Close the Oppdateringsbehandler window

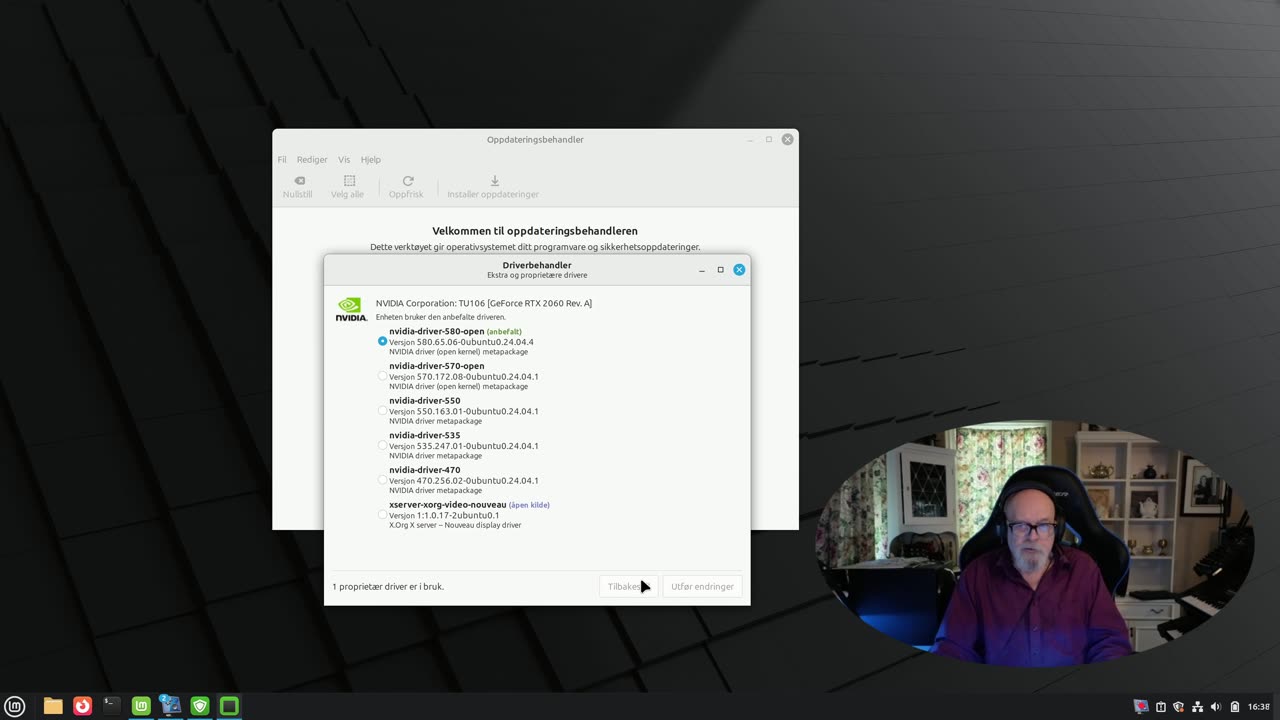787,139
